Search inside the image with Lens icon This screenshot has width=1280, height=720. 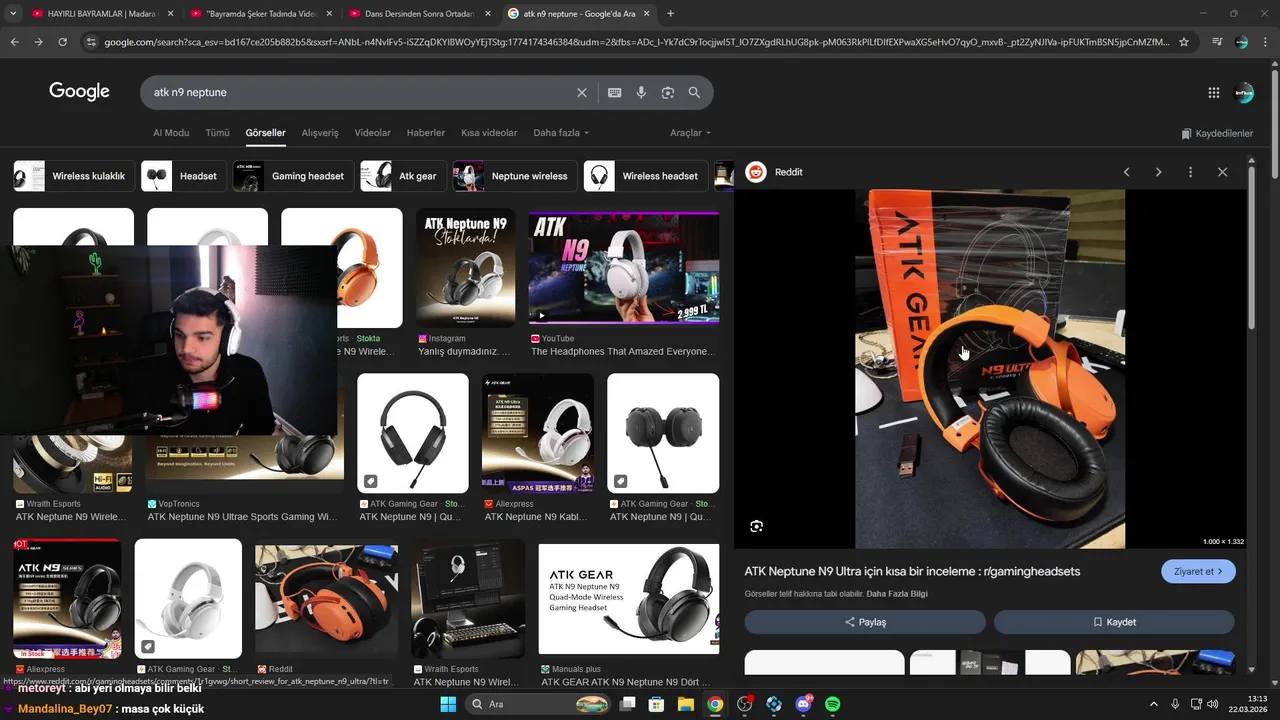[x=756, y=526]
